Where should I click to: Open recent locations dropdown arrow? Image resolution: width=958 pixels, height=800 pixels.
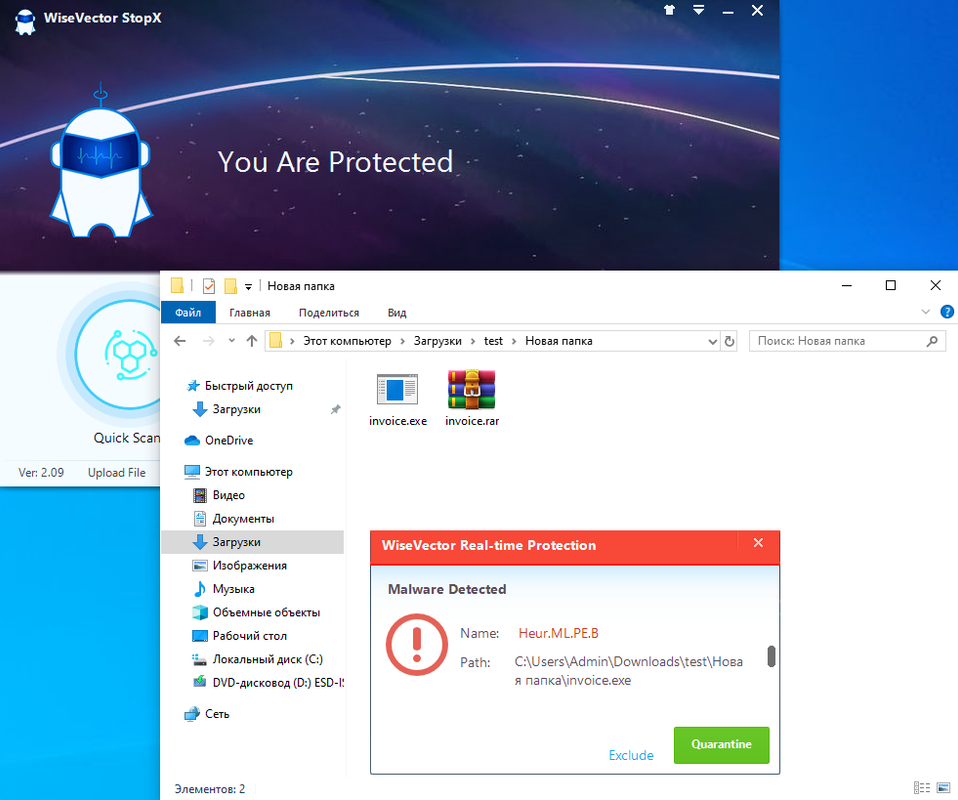point(232,341)
